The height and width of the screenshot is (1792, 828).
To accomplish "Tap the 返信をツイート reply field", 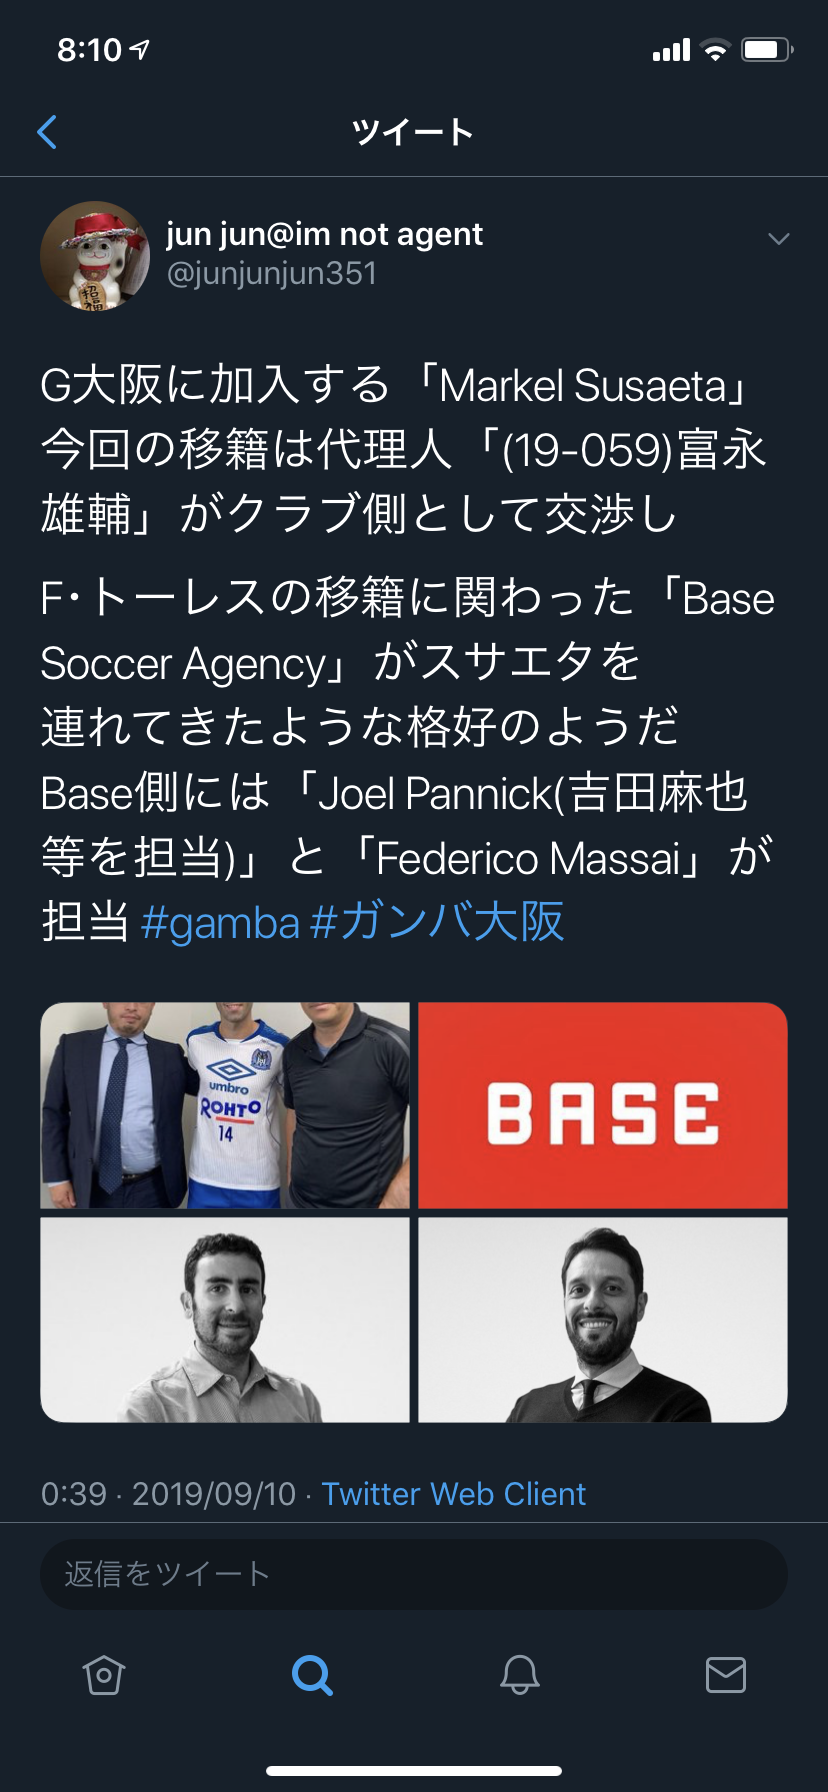I will click(x=414, y=1574).
